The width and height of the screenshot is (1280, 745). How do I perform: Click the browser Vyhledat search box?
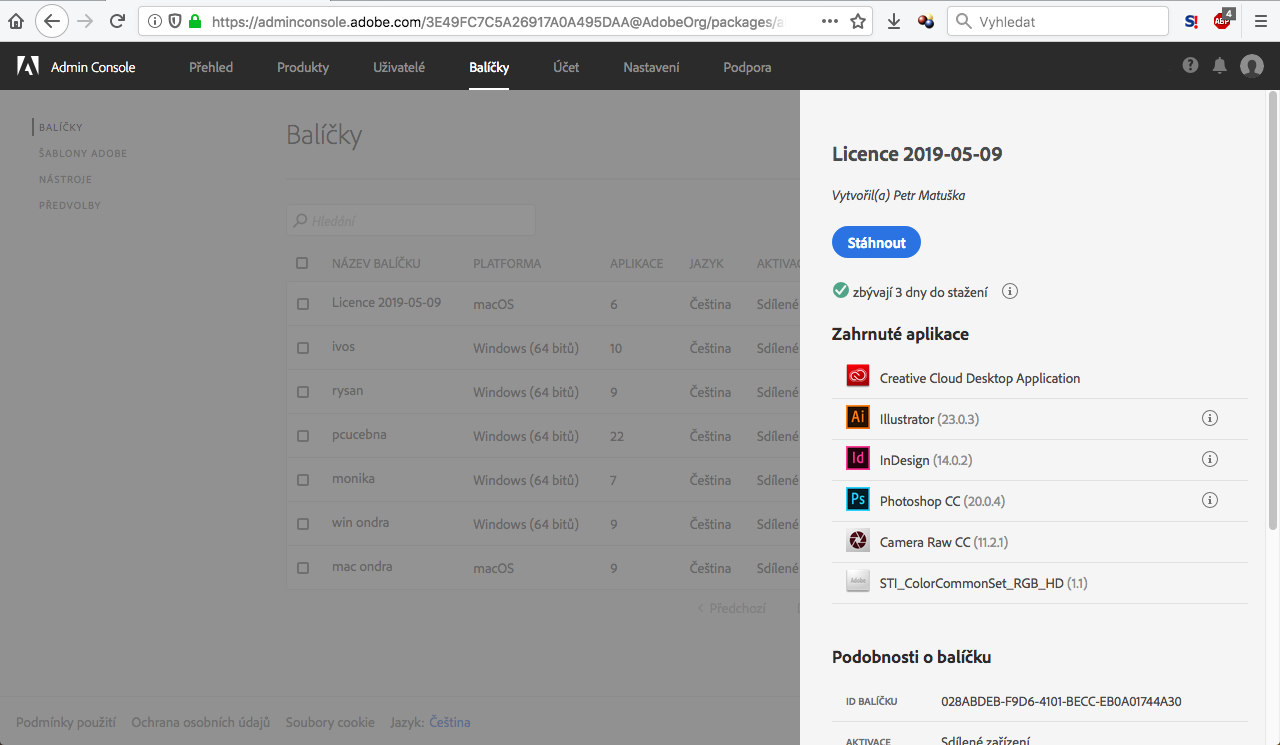coord(1058,21)
